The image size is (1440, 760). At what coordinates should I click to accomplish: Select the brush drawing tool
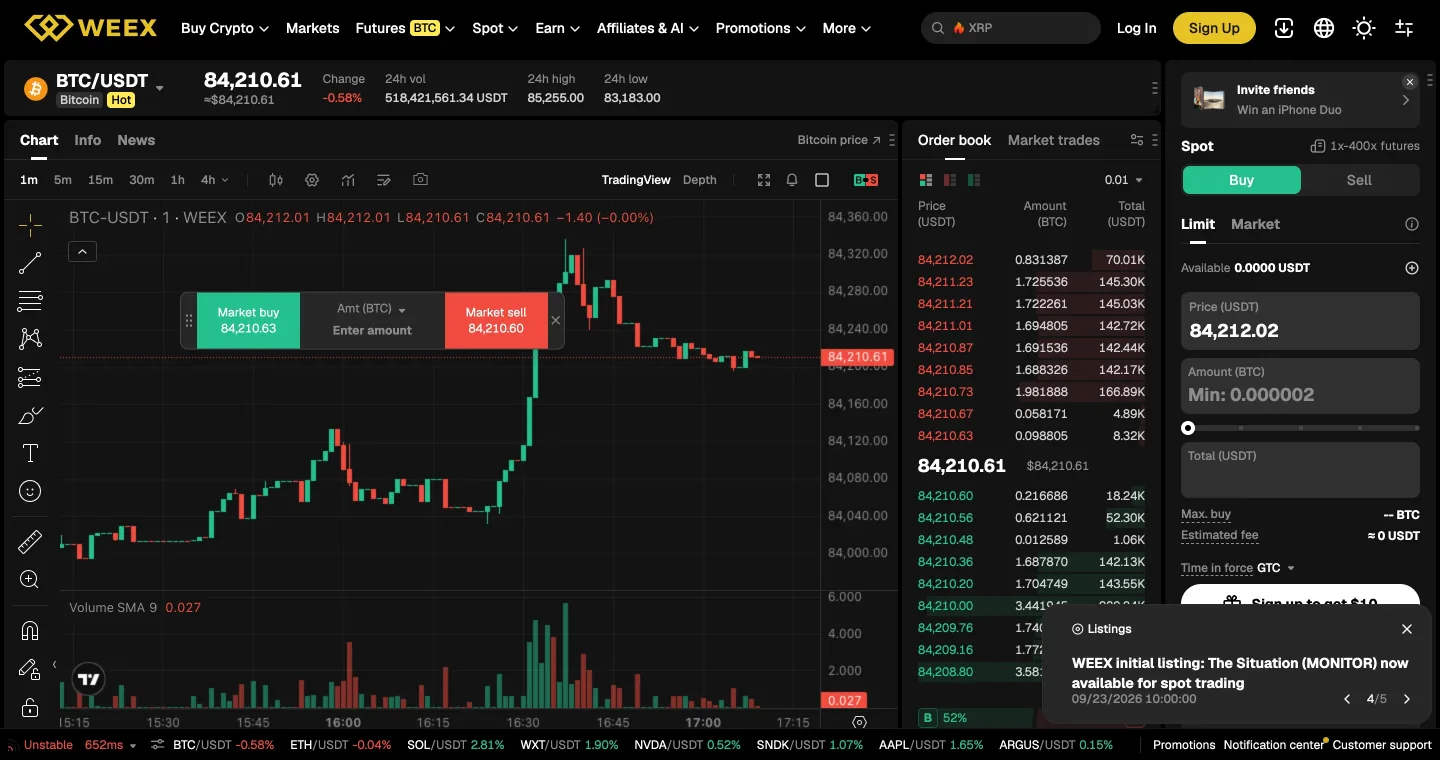[30, 415]
